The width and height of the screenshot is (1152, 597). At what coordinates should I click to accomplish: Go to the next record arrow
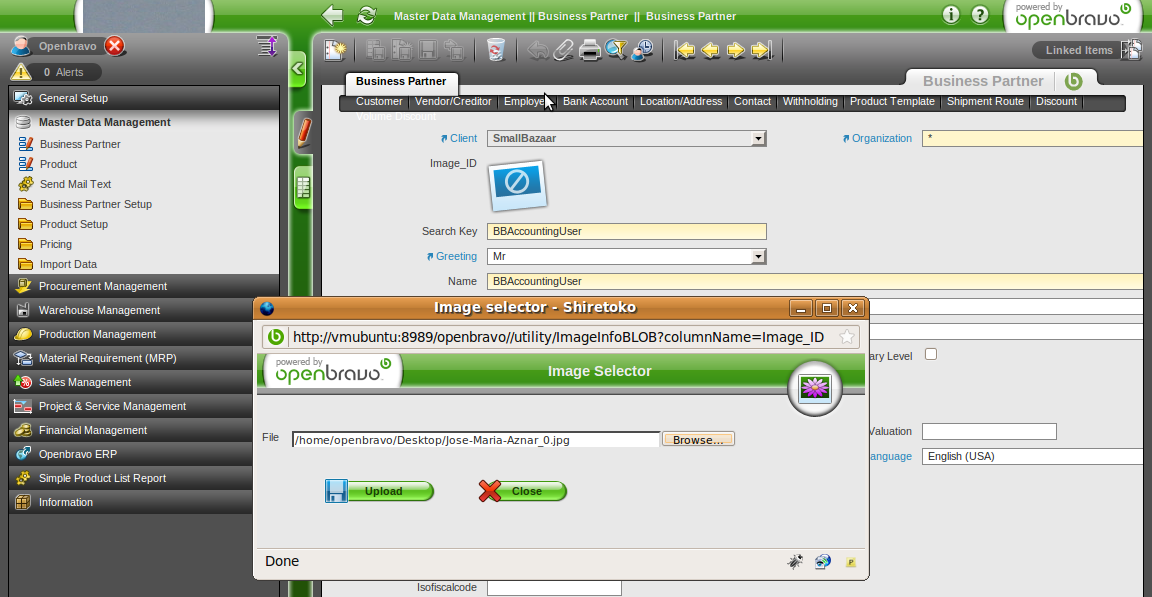pyautogui.click(x=735, y=50)
